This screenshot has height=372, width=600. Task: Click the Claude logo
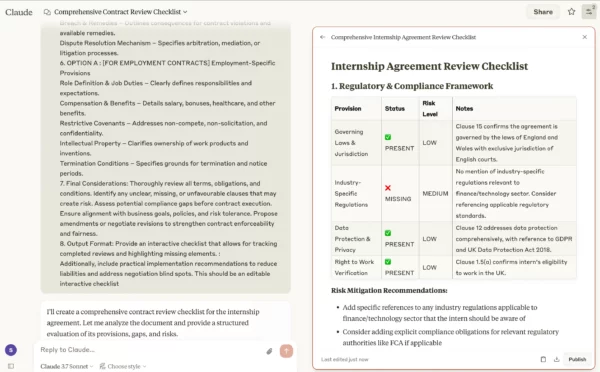19,12
